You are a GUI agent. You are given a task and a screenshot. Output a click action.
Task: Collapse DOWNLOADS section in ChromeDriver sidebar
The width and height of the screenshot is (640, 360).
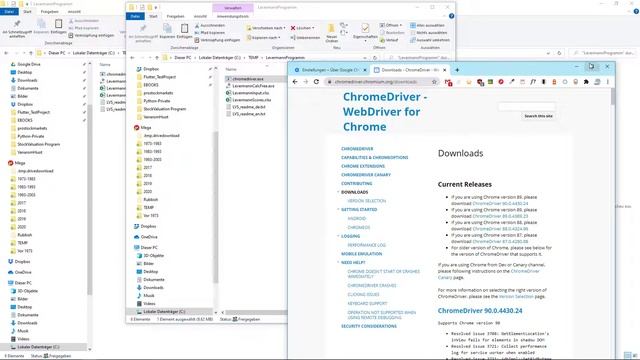pyautogui.click(x=338, y=192)
